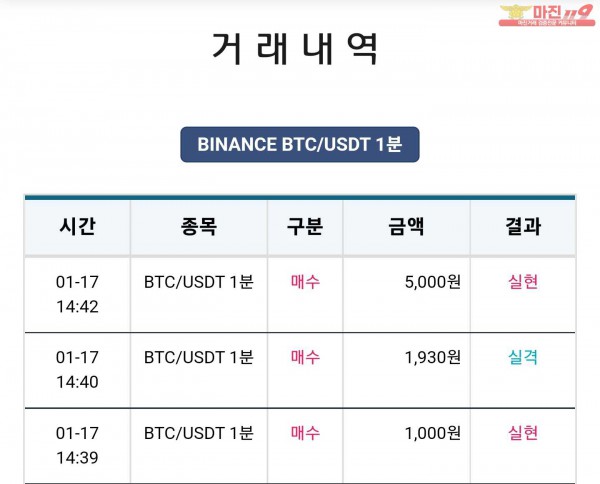Click the 결과 column header
The height and width of the screenshot is (484, 600).
pyautogui.click(x=523, y=227)
